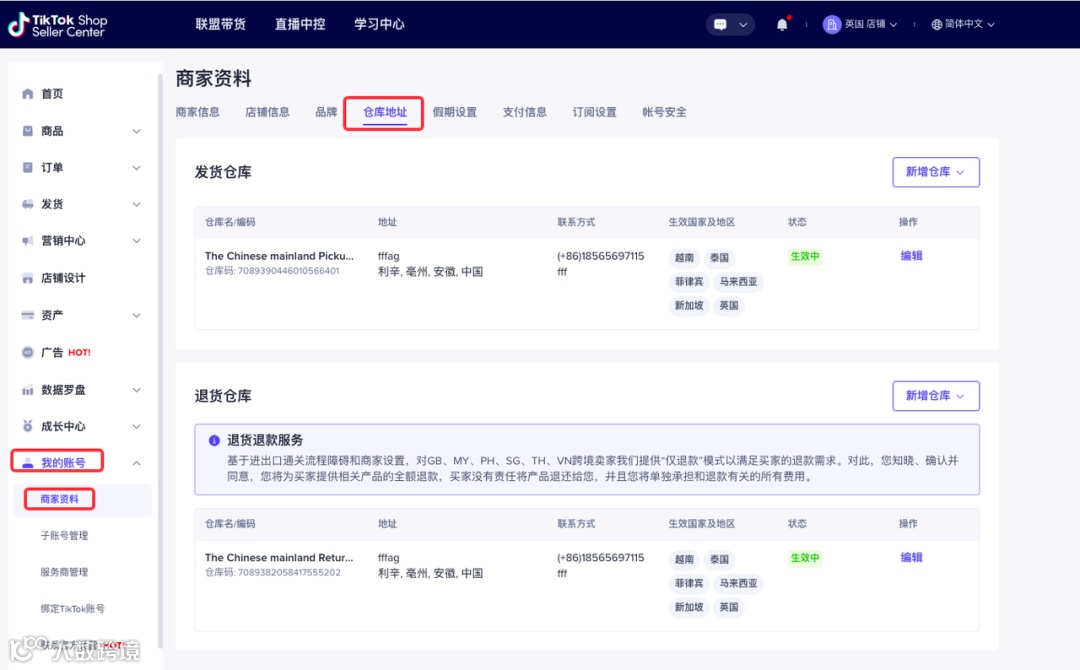Switch to the 支付信息 tab
Screen dimensions: 1080x670
524,112
